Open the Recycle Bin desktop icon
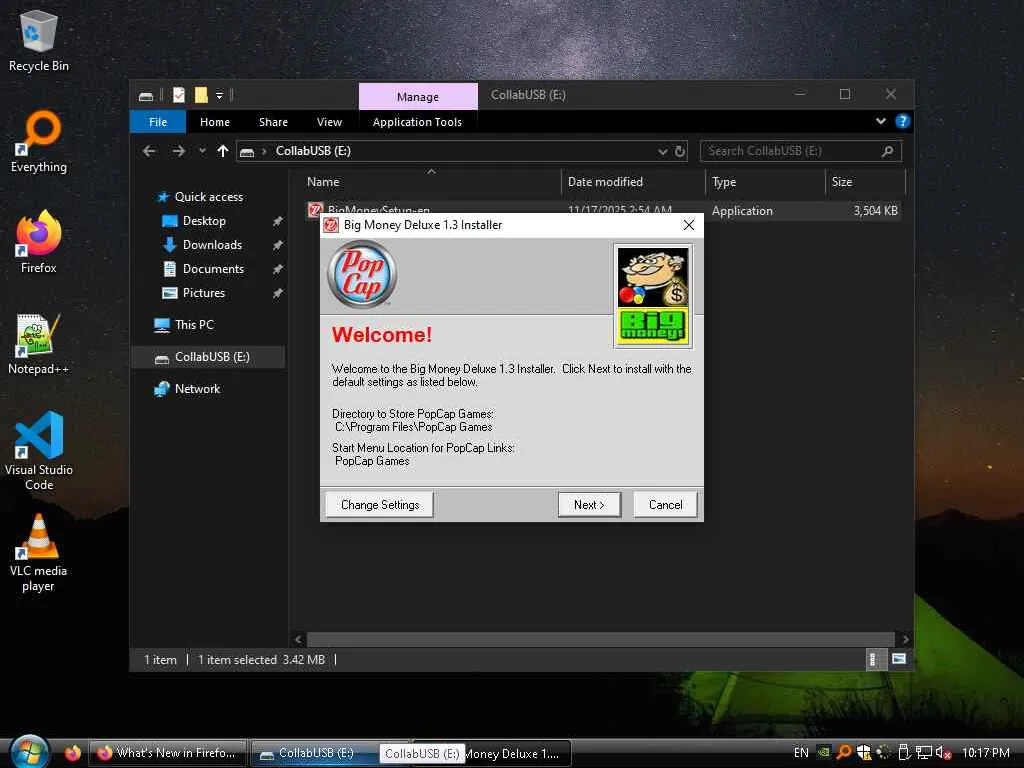Screen dimensions: 1024x768 (x=39, y=40)
